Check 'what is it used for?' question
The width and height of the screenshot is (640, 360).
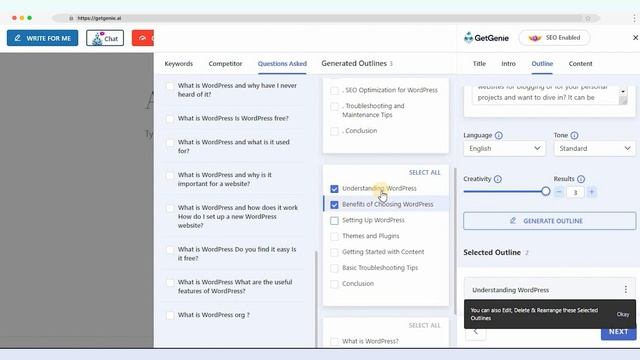pyautogui.click(x=170, y=142)
